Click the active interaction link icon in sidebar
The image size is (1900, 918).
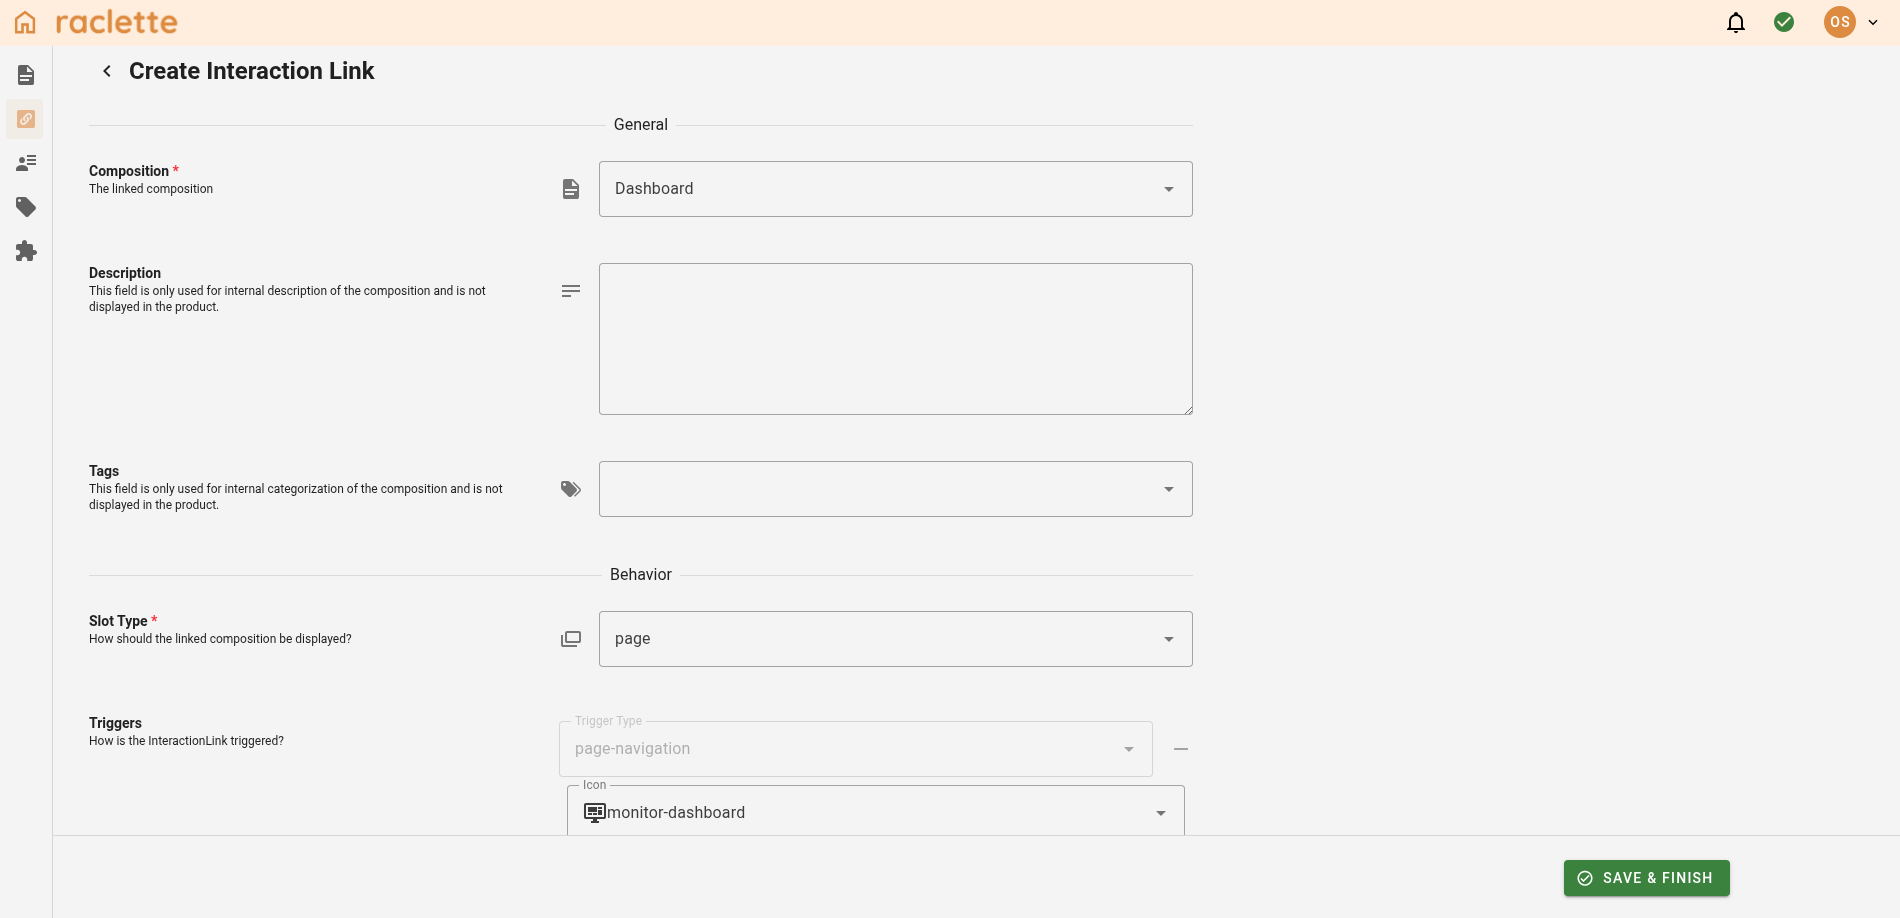[x=25, y=118]
